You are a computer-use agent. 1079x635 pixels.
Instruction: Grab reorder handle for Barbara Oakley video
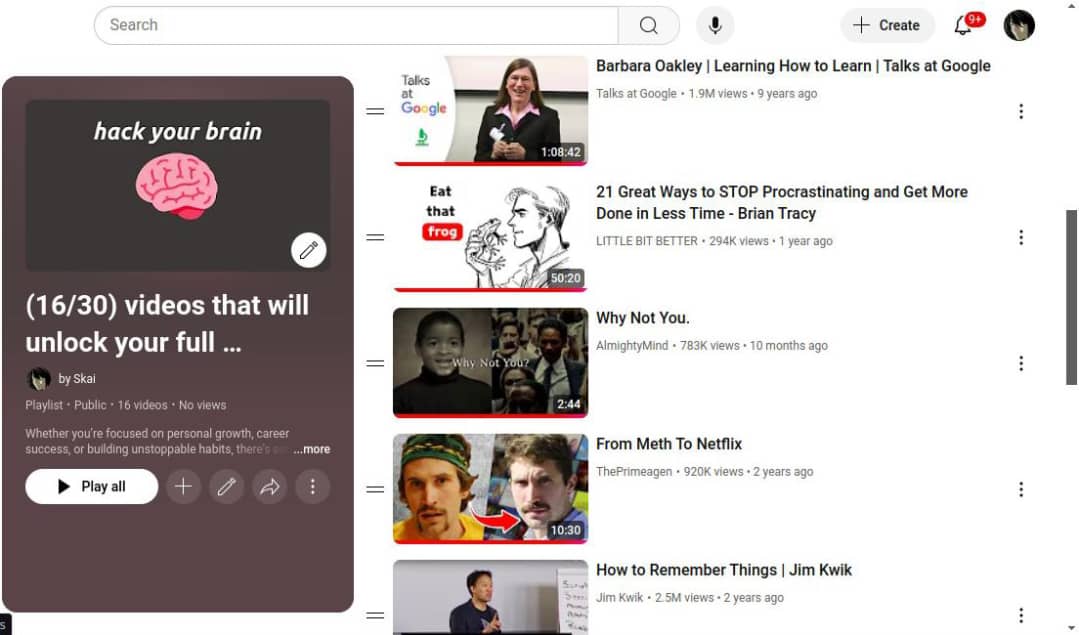click(x=375, y=111)
